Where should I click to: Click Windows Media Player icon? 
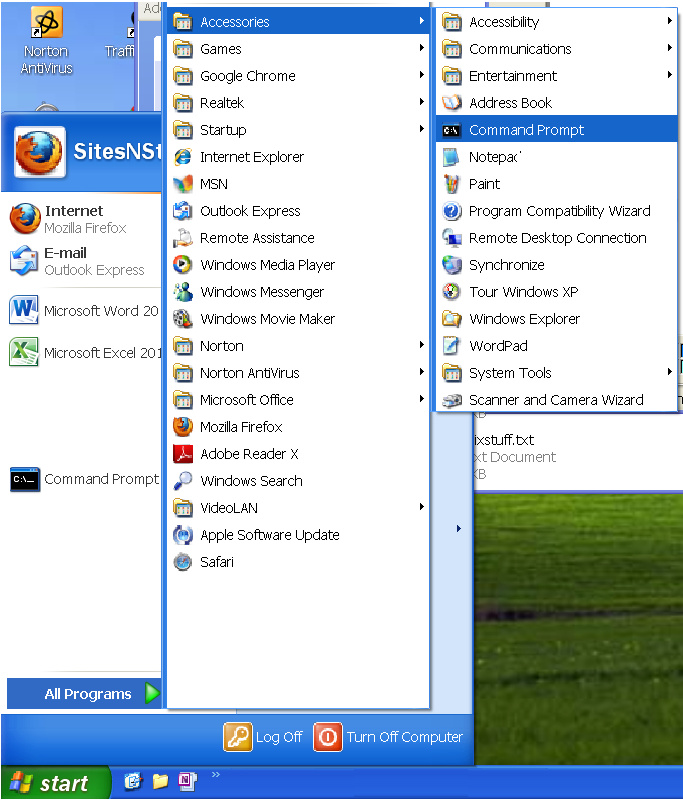(x=183, y=265)
